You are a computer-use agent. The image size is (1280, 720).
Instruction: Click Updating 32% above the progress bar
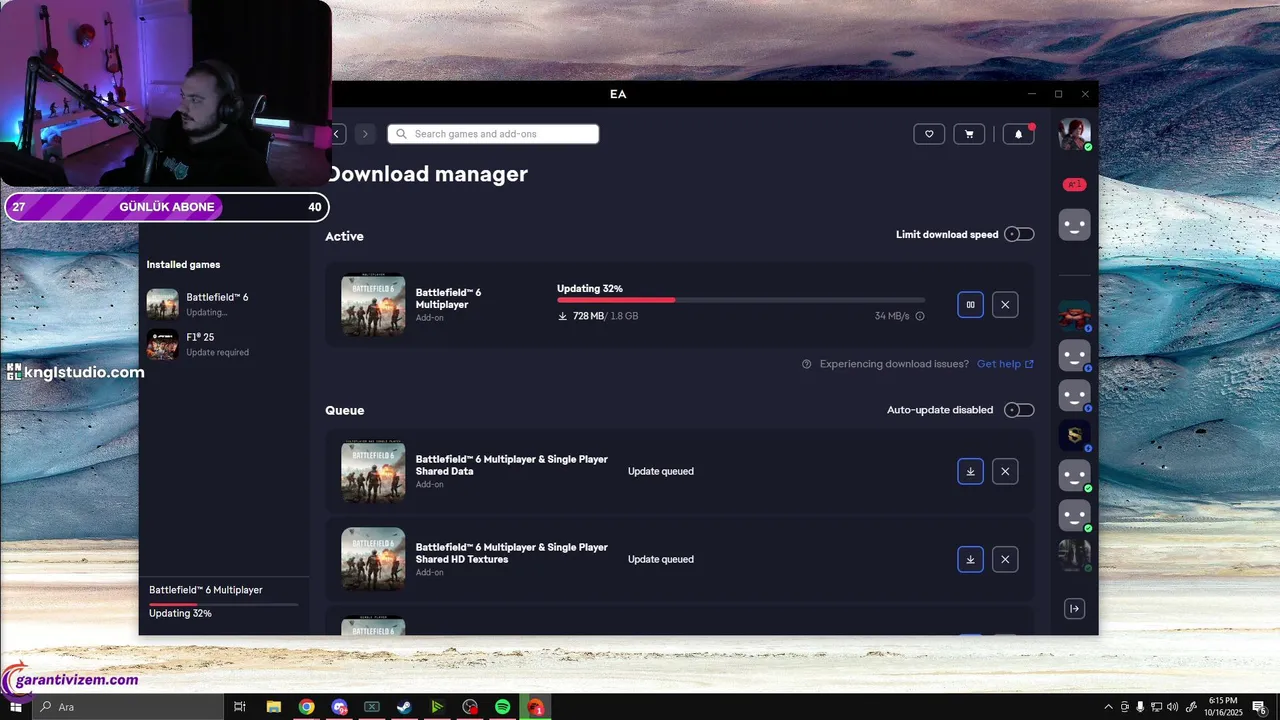[x=590, y=288]
